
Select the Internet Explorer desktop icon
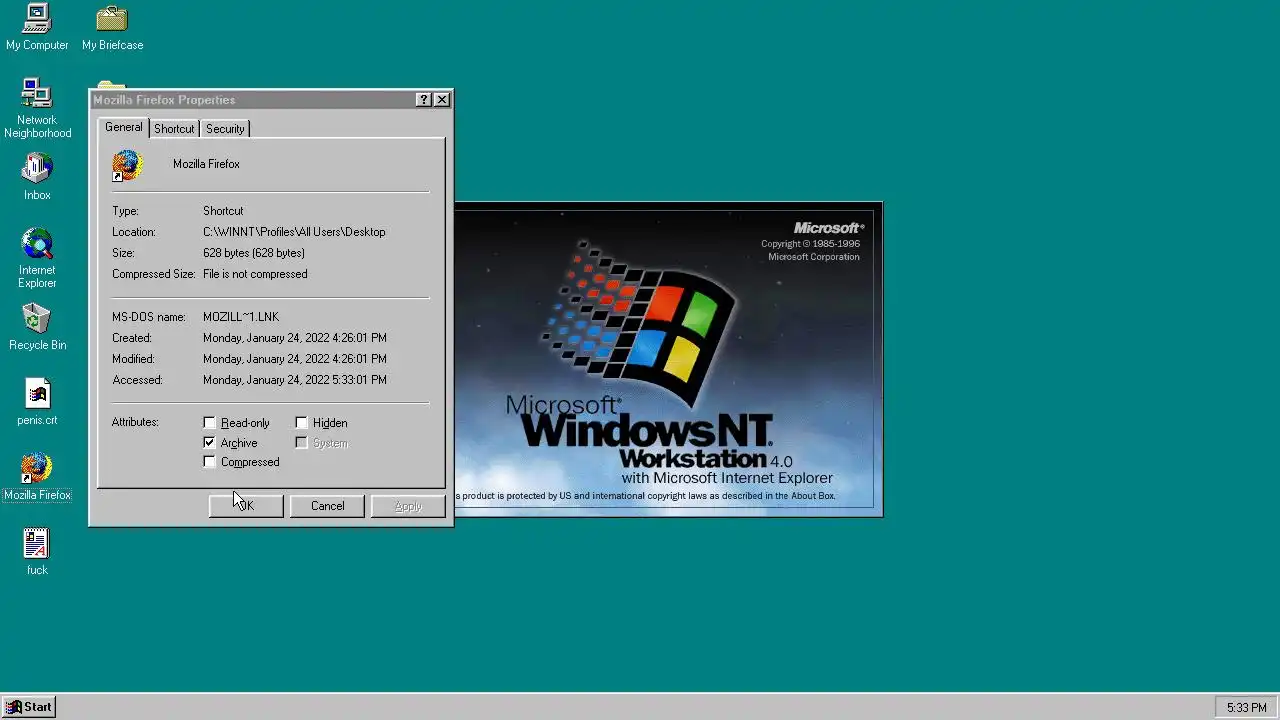37,258
